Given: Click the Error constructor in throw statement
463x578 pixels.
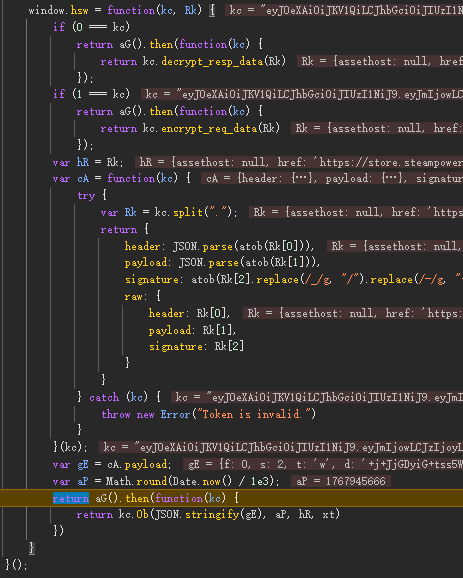Looking at the screenshot, I should click(x=175, y=414).
